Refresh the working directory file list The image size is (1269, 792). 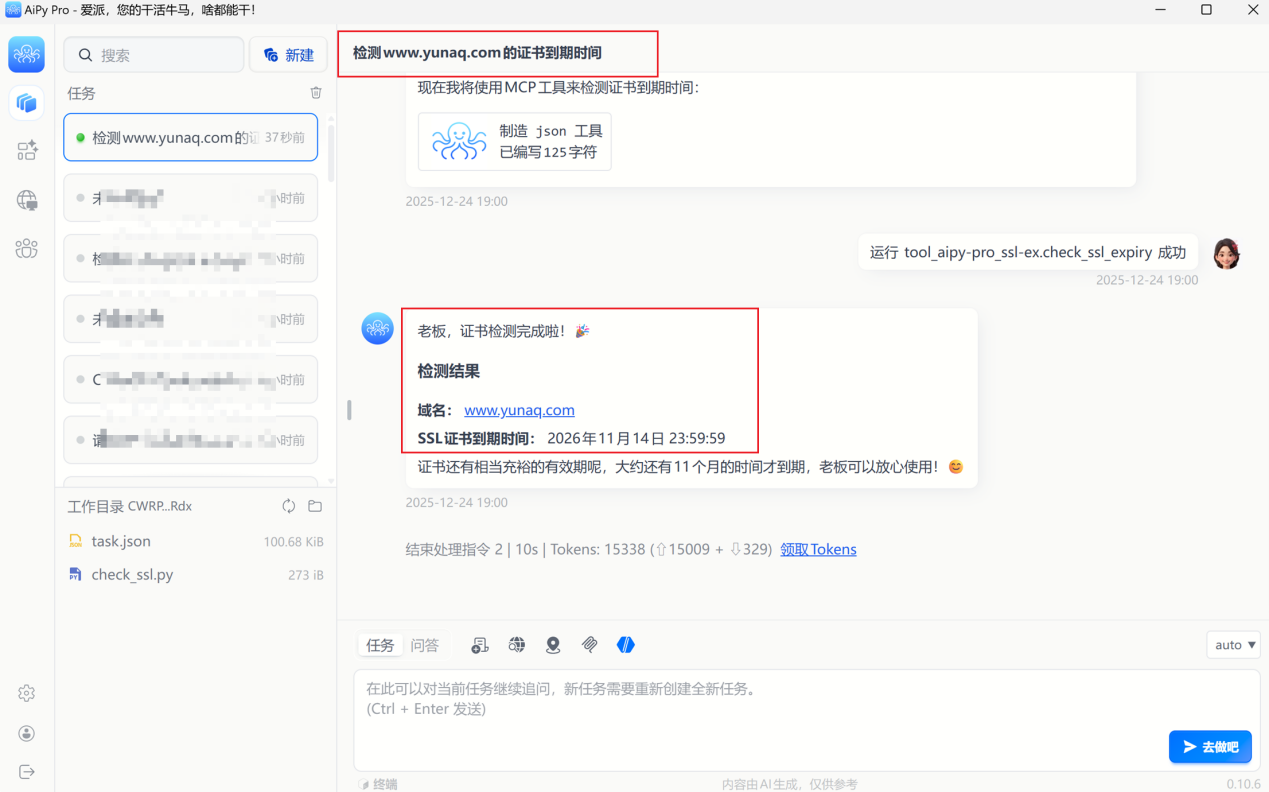tap(289, 506)
